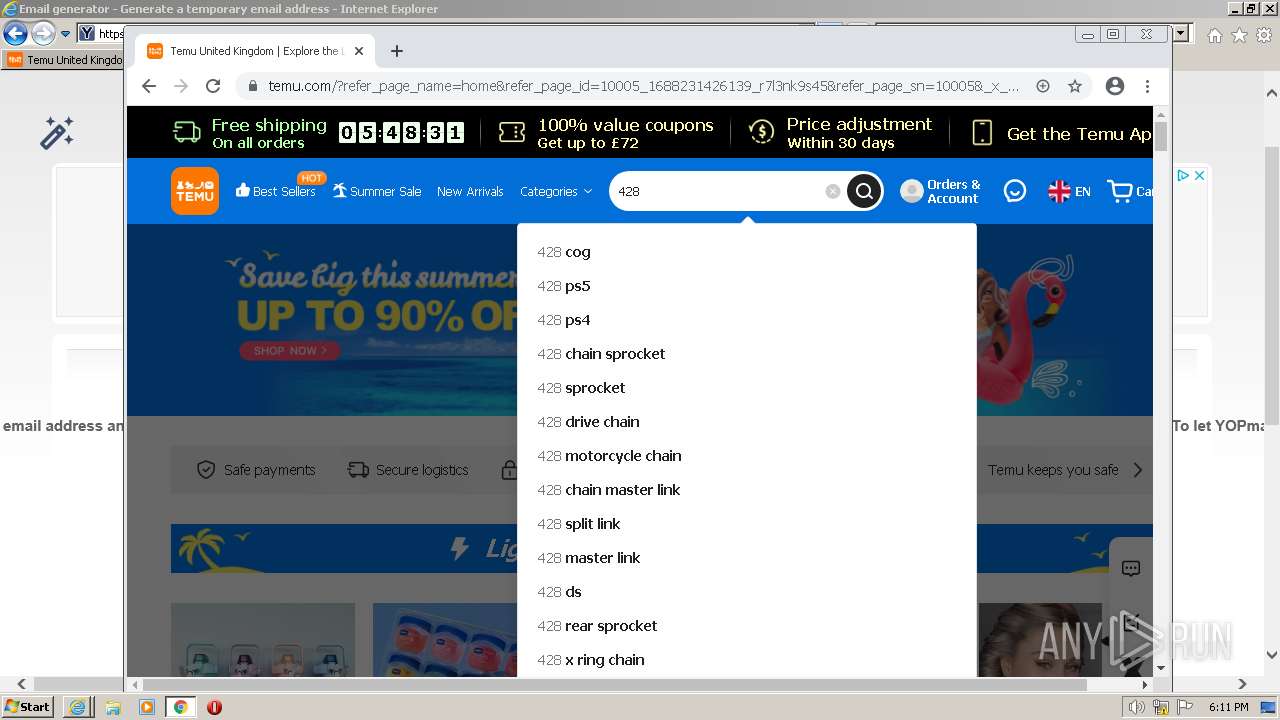The width and height of the screenshot is (1280, 720).
Task: Choose the '428 split link' suggestion
Action: click(746, 524)
